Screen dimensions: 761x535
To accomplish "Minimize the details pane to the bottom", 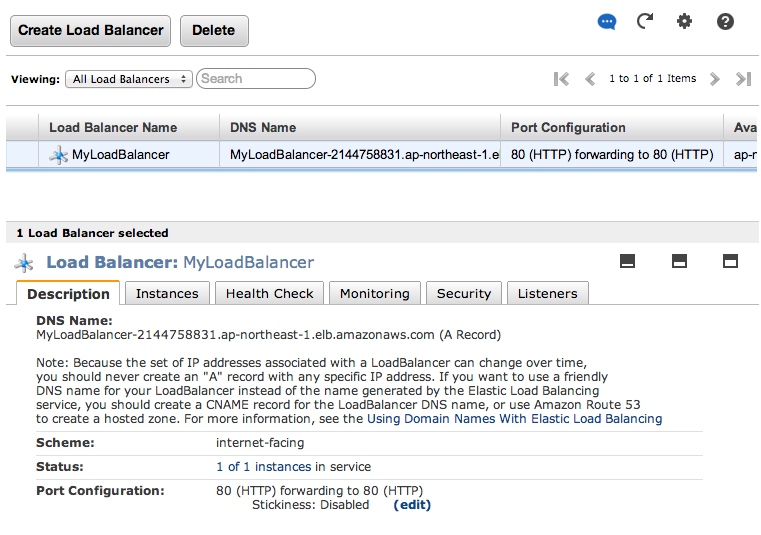I will pyautogui.click(x=627, y=261).
